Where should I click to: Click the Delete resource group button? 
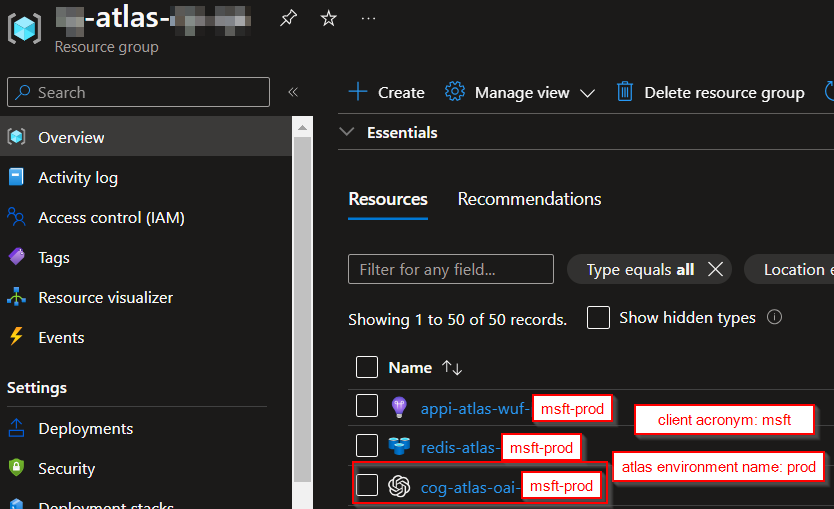click(710, 92)
